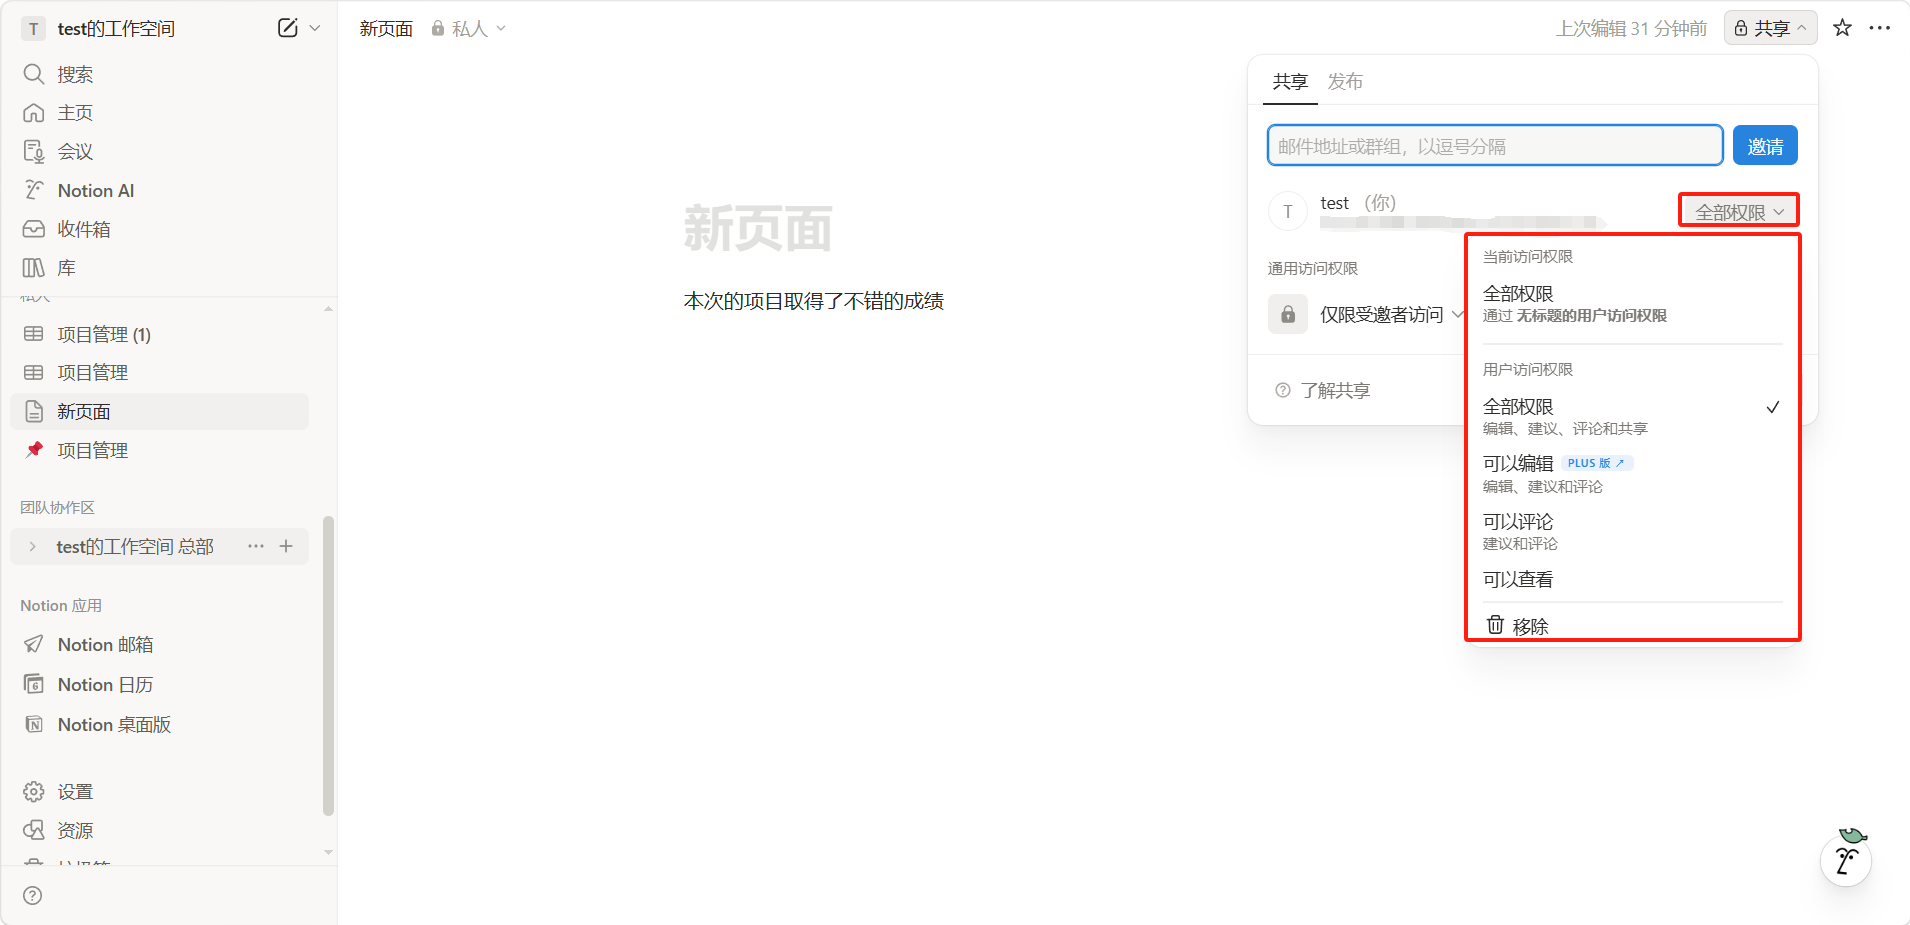Viewport: 1910px width, 925px height.
Task: Open the three-dot page options menu
Action: [x=1880, y=28]
